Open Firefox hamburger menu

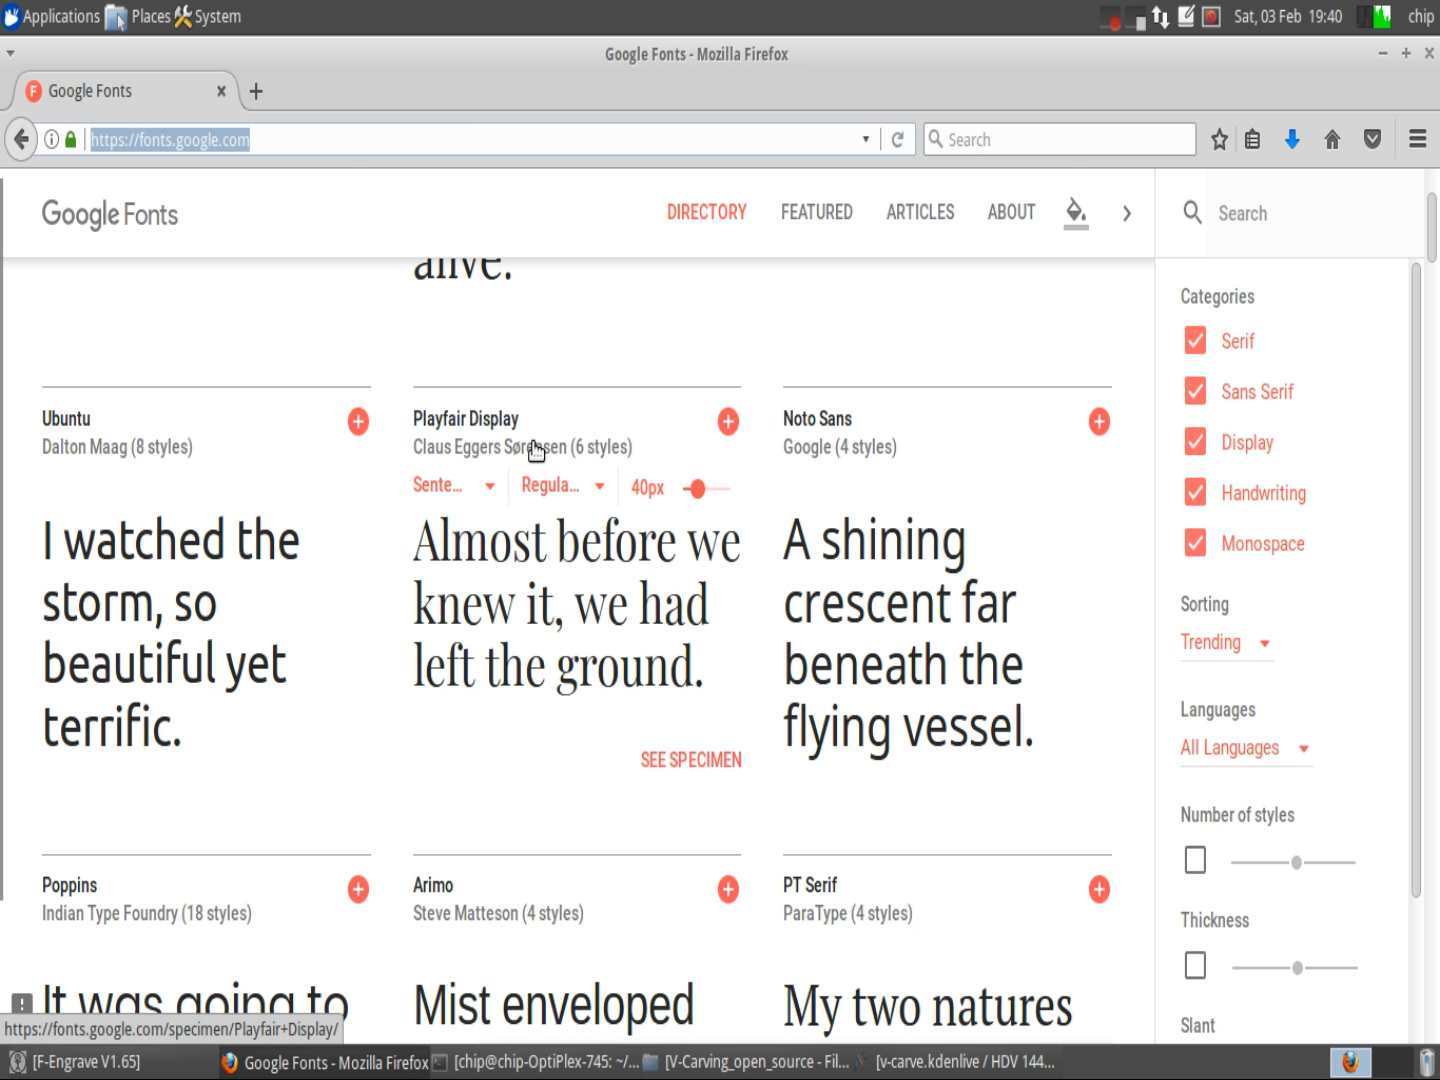[x=1417, y=140]
